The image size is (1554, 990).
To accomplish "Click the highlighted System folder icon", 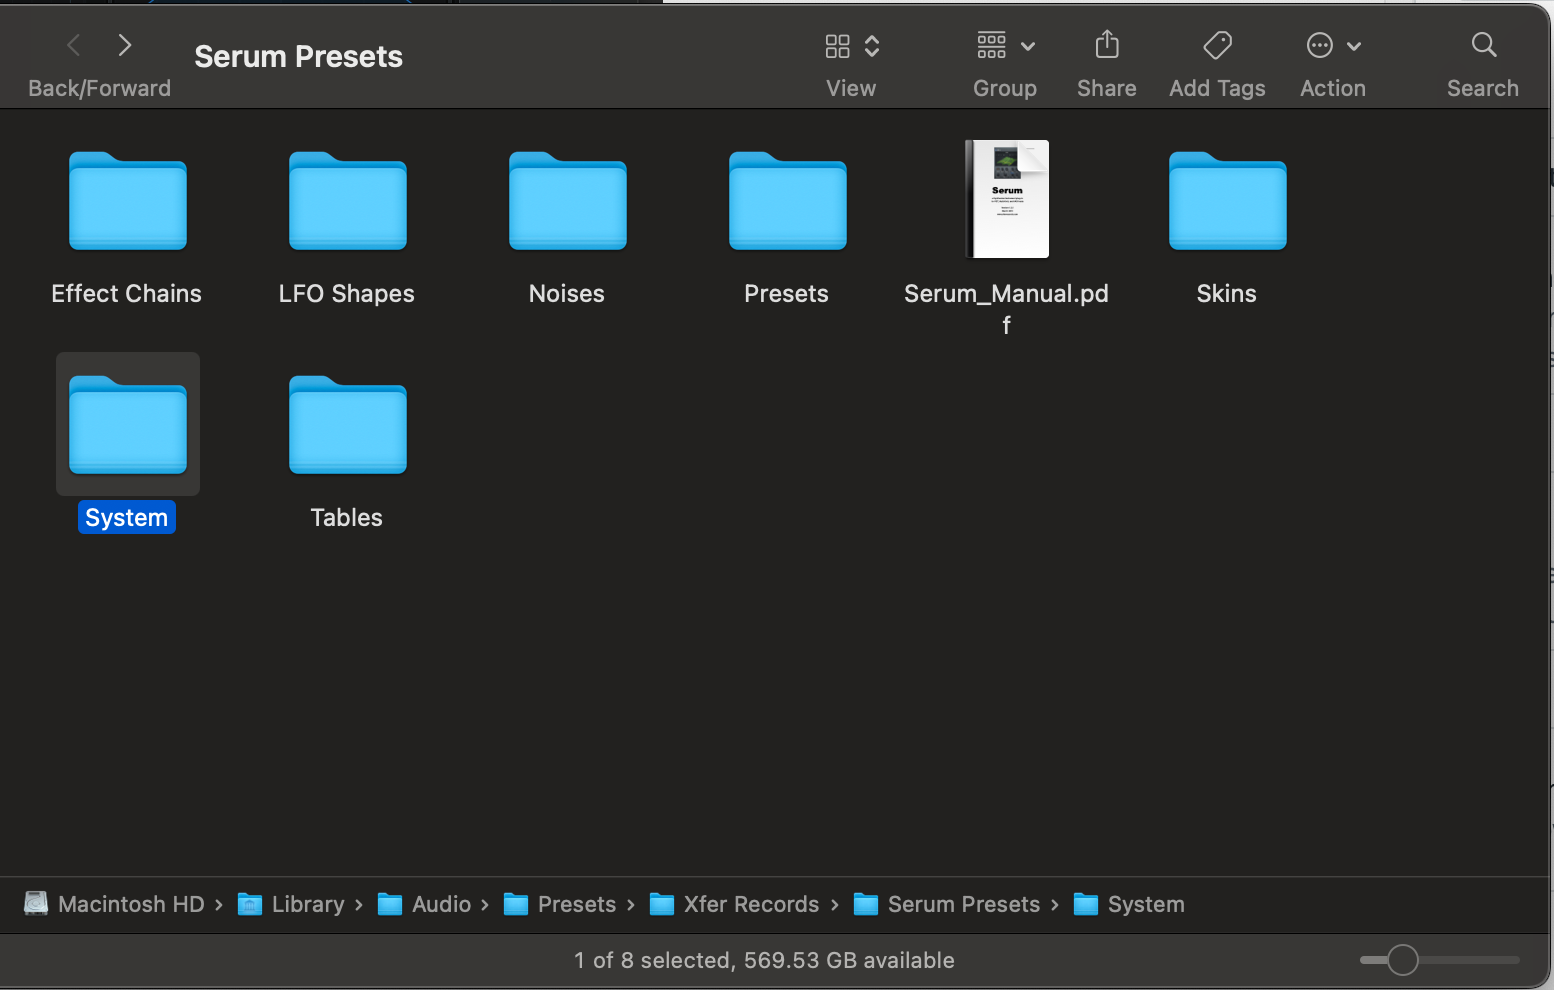I will [128, 425].
